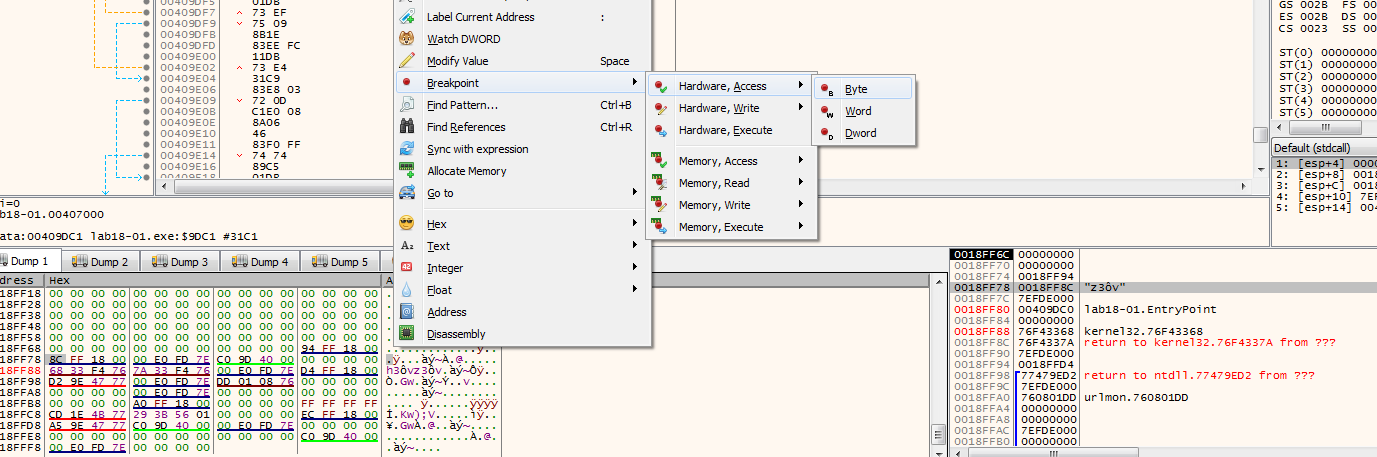This screenshot has width=1377, height=457.
Task: Click the Disassembly chip icon entry
Action: (x=407, y=334)
